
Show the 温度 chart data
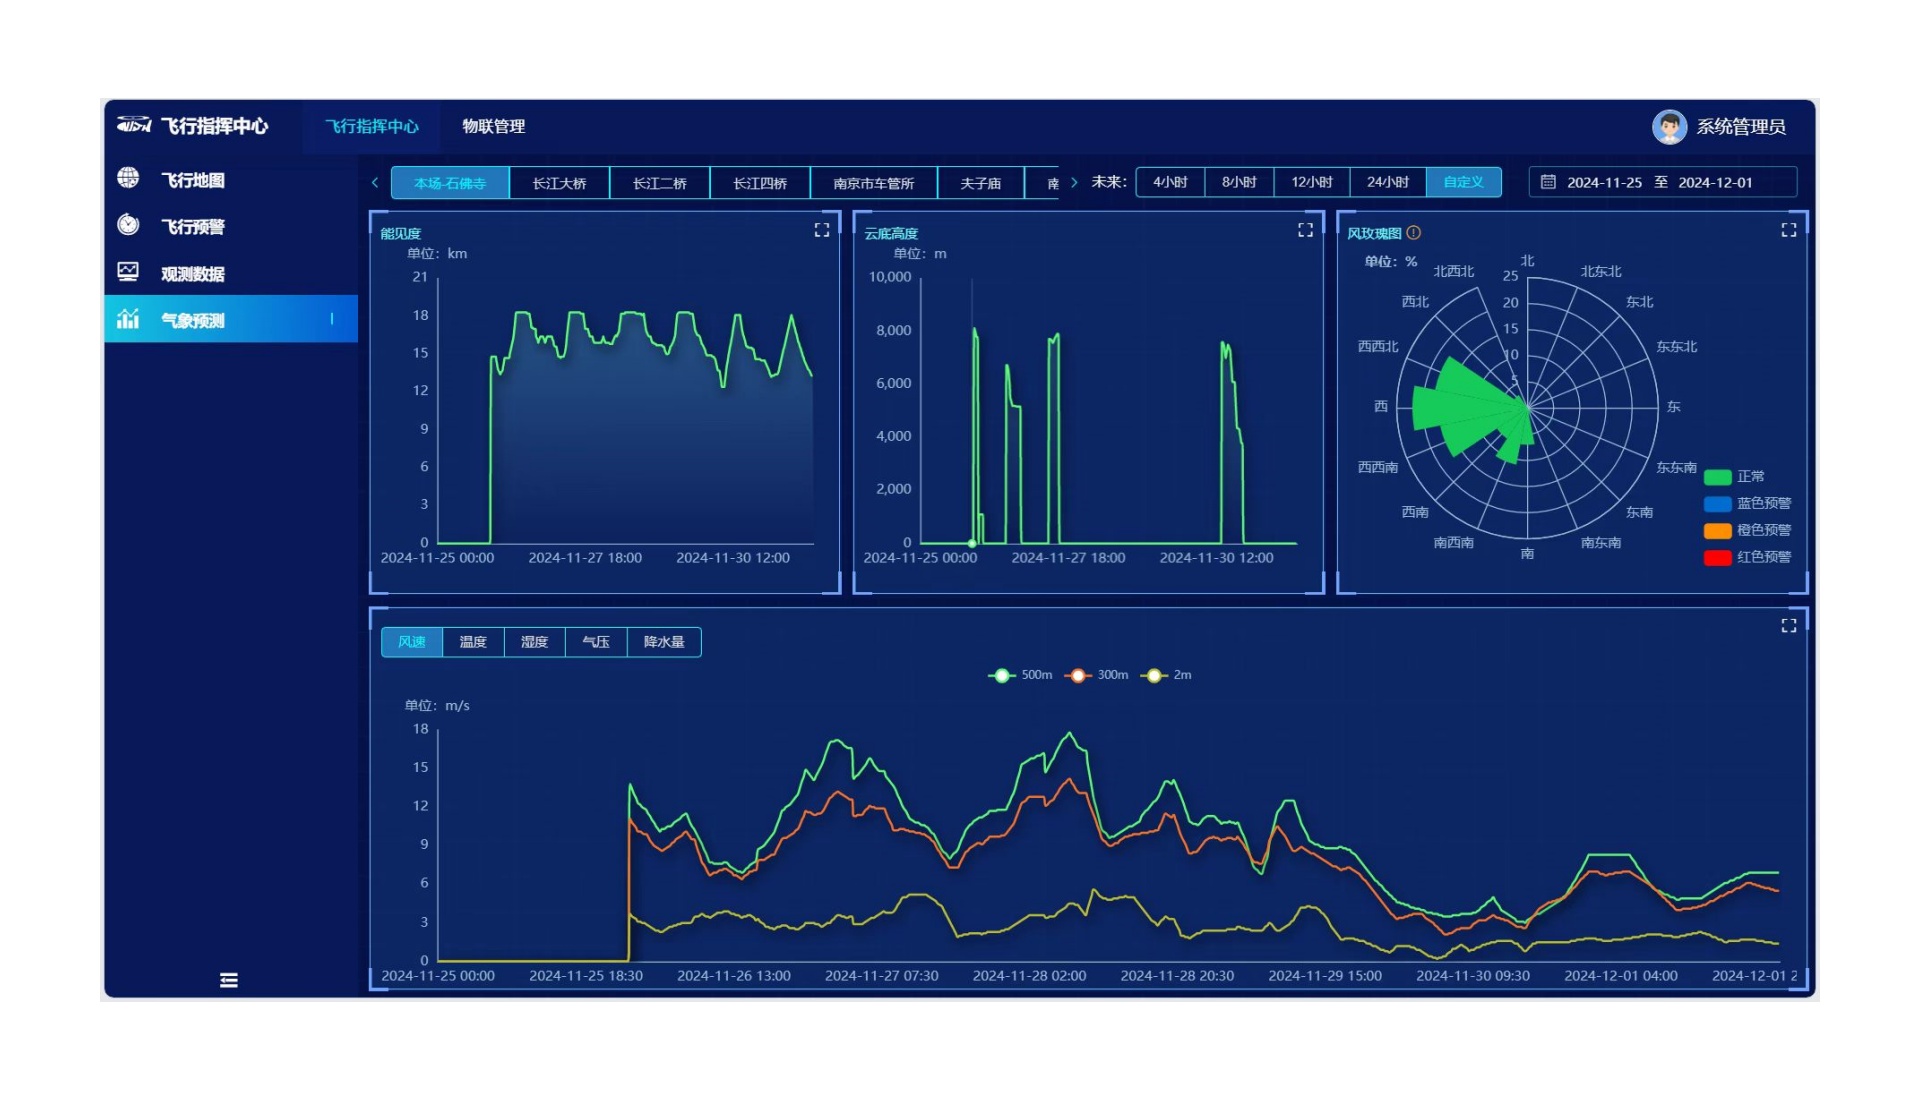coord(472,642)
